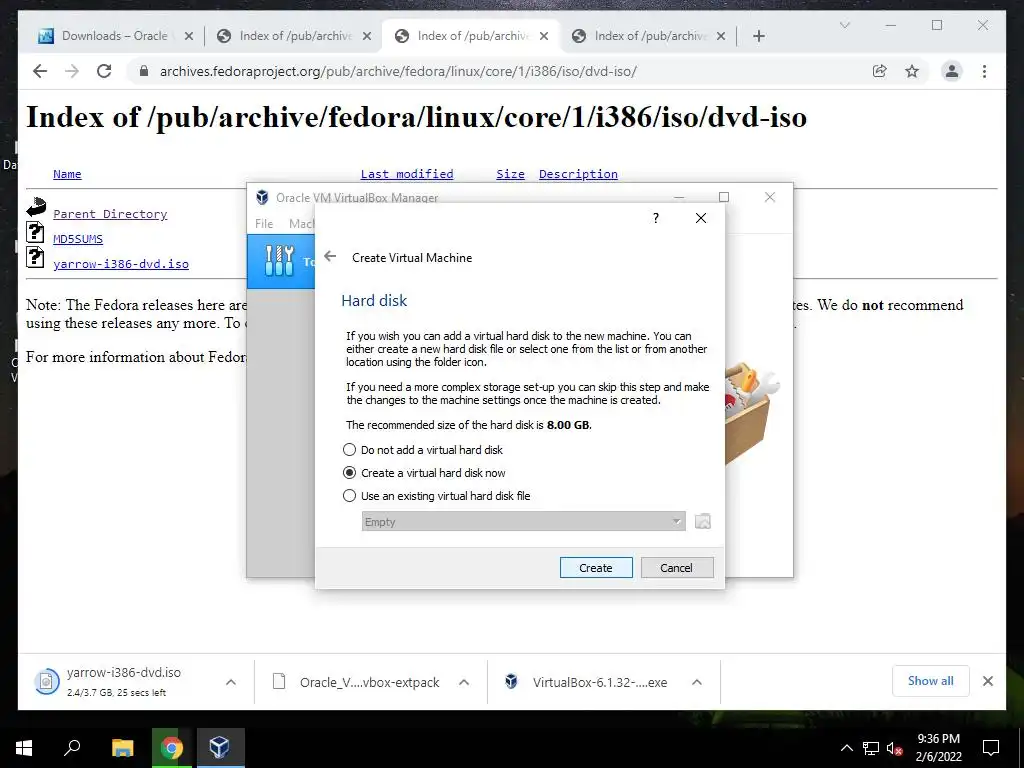Viewport: 1024px width, 768px height.
Task: Switch to the Downloads – Oracle tab
Action: coord(115,36)
